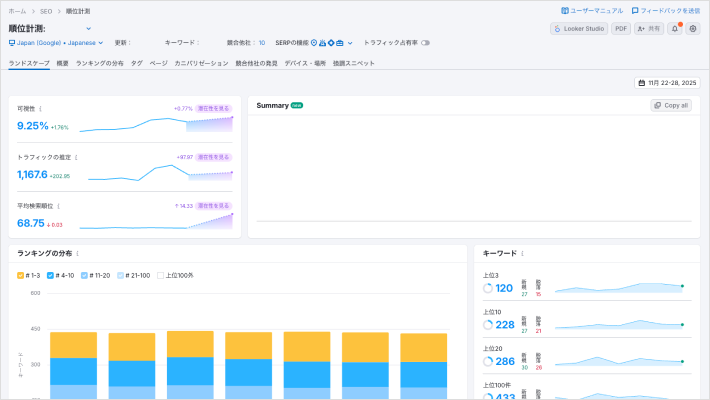Click info icon beside トラフィックの推定
The width and height of the screenshot is (710, 400).
(75, 157)
